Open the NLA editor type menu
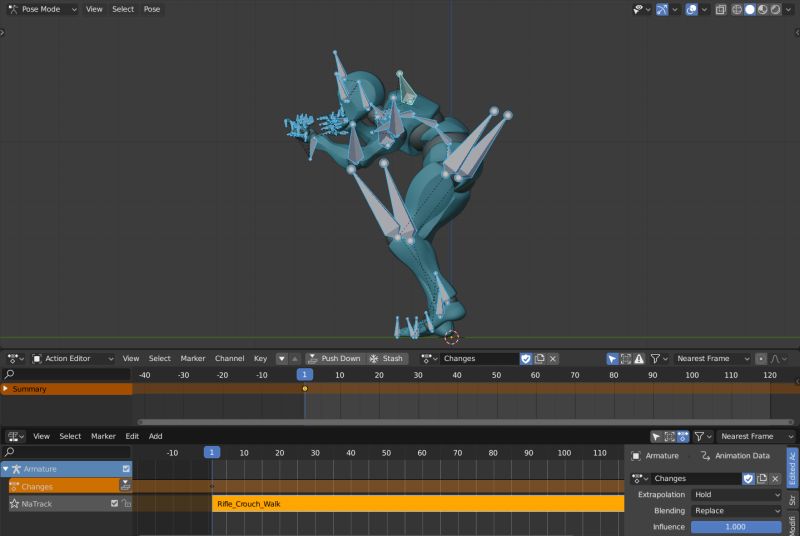This screenshot has height=536, width=800. [16, 436]
